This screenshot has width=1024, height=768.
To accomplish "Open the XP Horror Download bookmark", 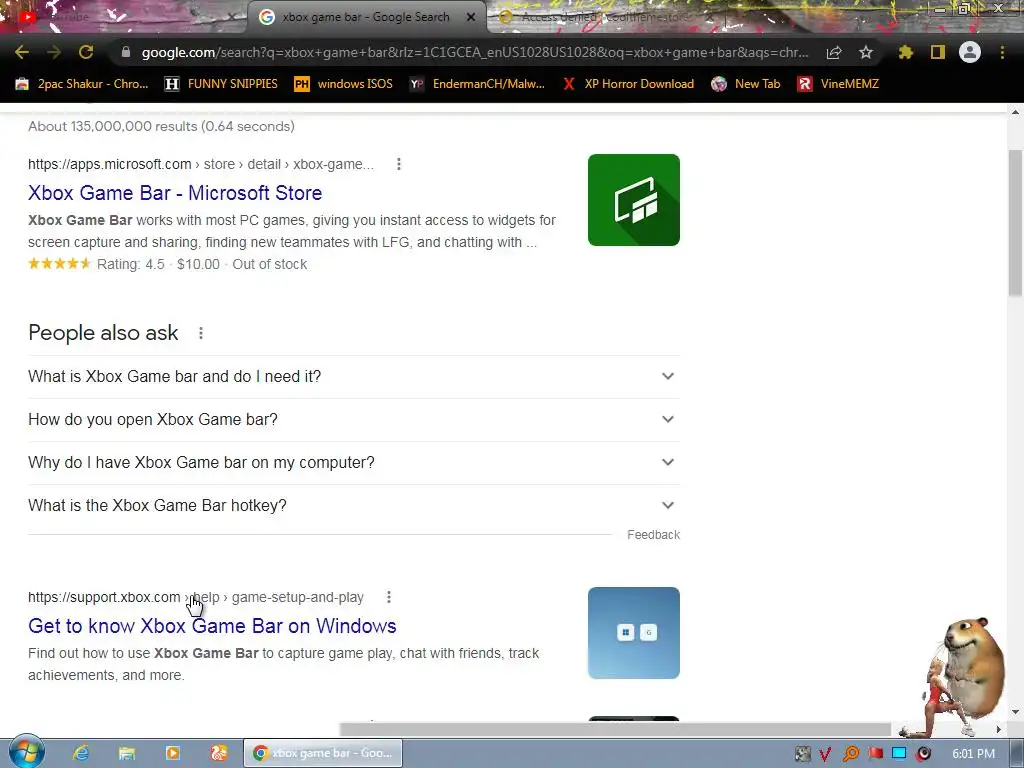I will [628, 84].
